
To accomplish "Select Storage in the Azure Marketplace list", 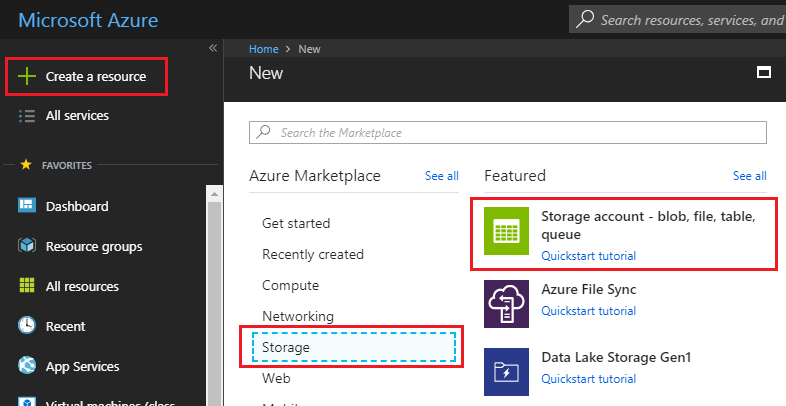I will [x=286, y=347].
